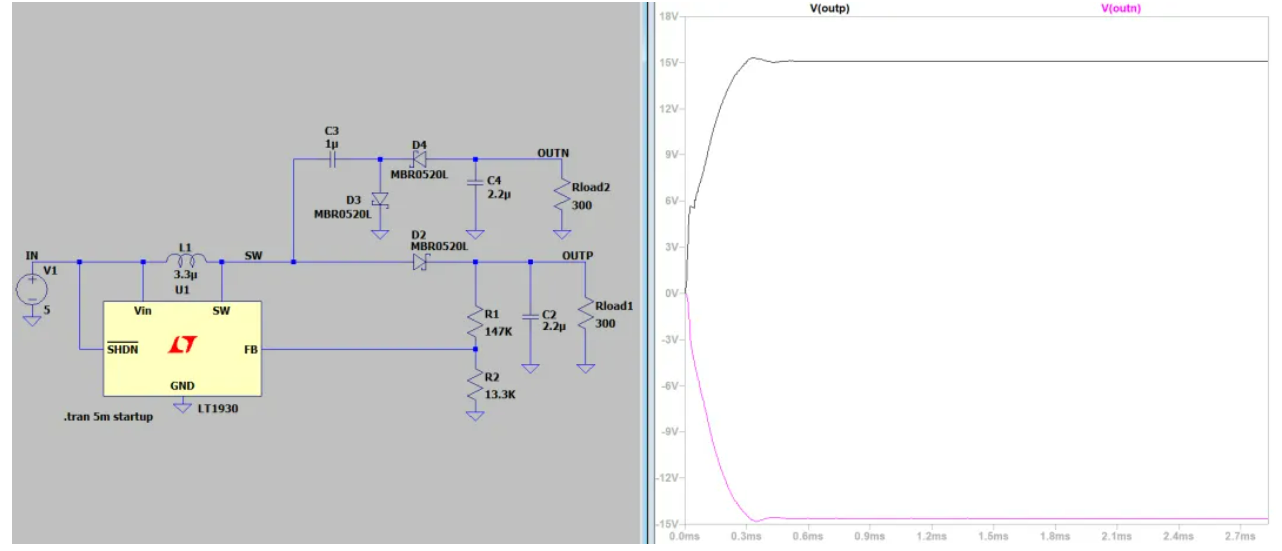Click the OUTN net label
Screen dimensions: 1282x551
[553, 152]
